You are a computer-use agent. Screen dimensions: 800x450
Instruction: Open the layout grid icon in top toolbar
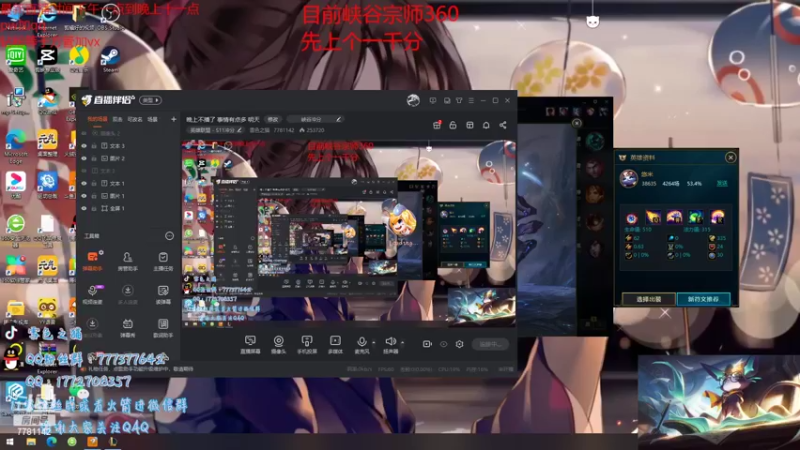point(470,125)
